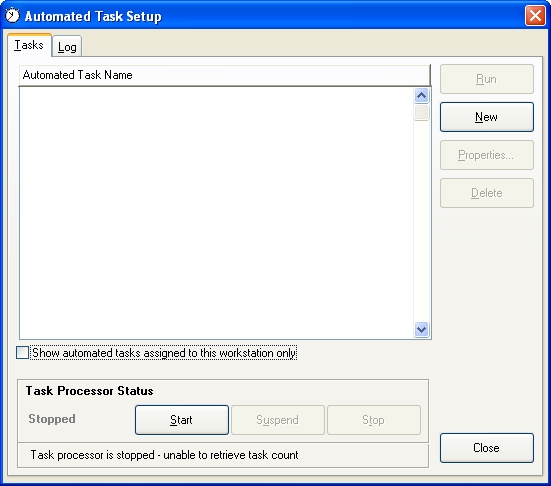Sort by the Automated Task Name column header
This screenshot has width=551, height=486.
pos(225,75)
